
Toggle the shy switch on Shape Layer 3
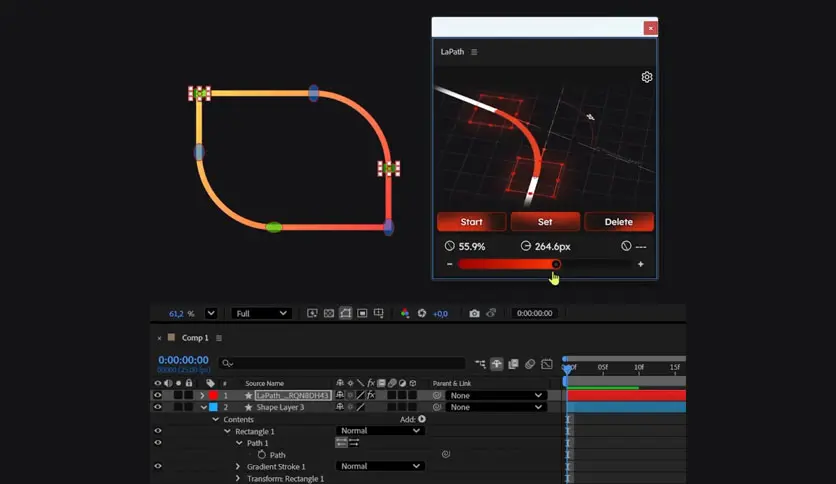[340, 407]
